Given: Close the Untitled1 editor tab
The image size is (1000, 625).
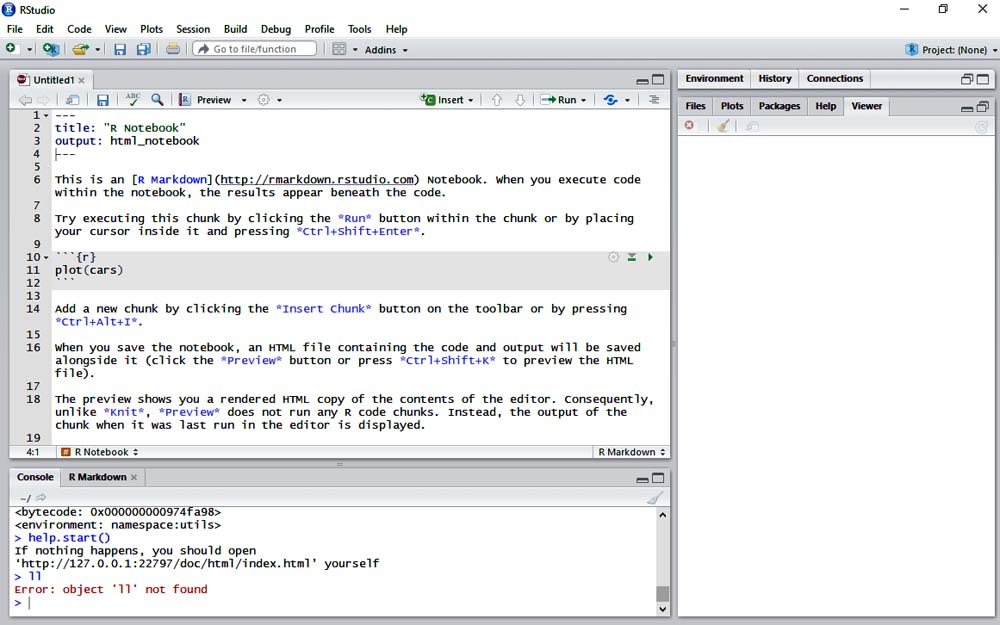Looking at the screenshot, I should pyautogui.click(x=82, y=80).
